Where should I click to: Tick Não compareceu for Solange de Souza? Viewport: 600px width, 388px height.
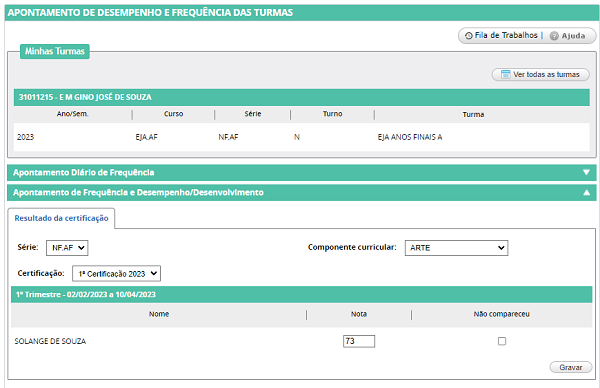coord(502,341)
